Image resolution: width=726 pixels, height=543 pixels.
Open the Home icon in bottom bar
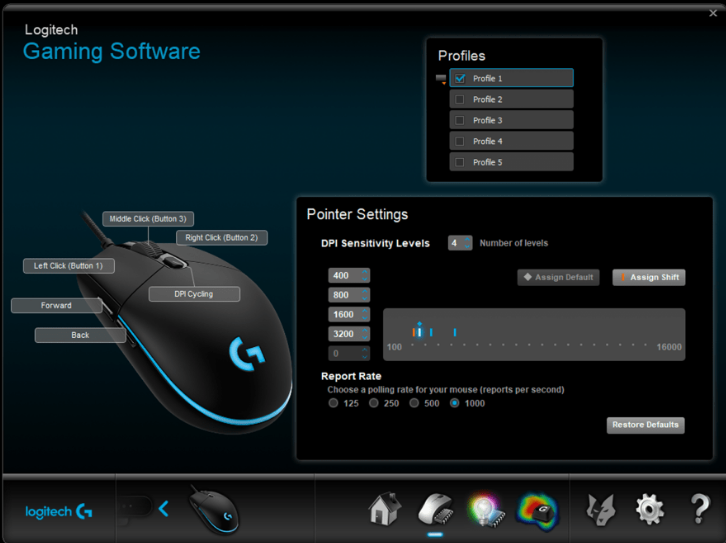[x=385, y=509]
